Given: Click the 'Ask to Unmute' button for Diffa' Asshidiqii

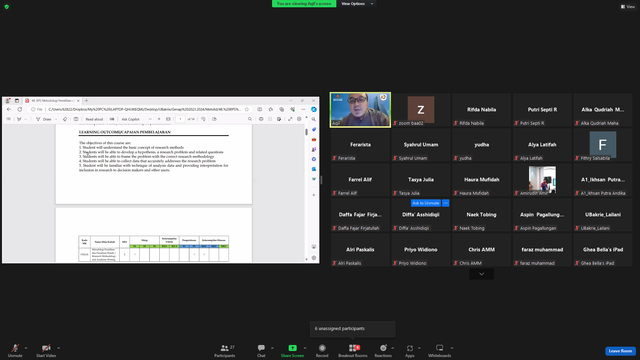Looking at the screenshot, I should coord(425,203).
